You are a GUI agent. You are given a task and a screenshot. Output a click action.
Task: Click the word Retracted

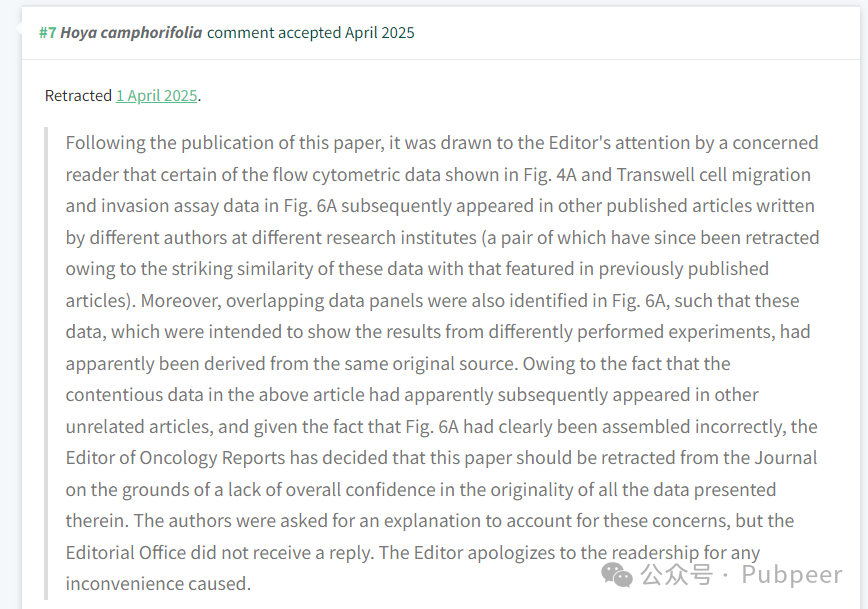coord(79,96)
